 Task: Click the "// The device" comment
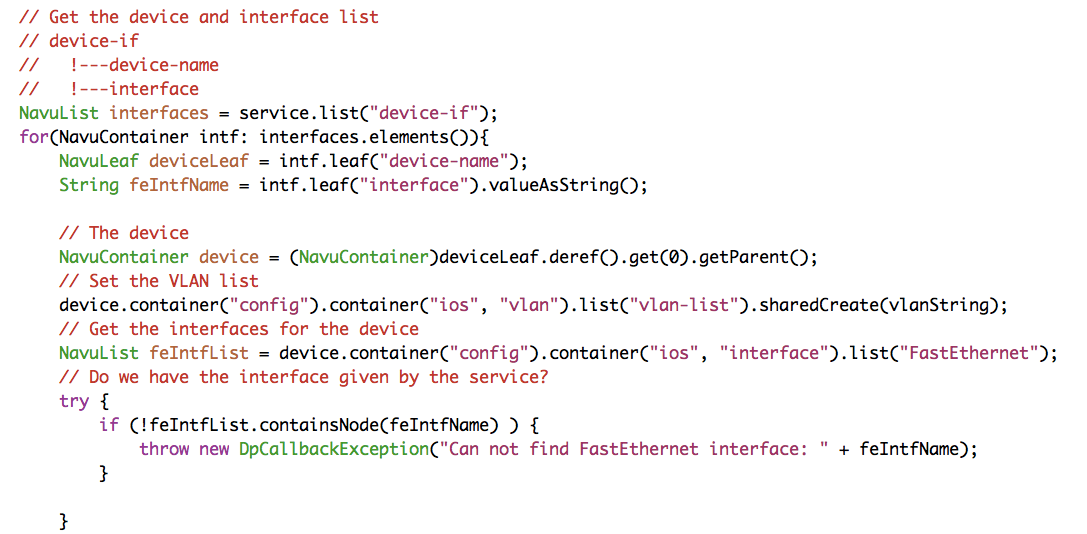coord(124,233)
